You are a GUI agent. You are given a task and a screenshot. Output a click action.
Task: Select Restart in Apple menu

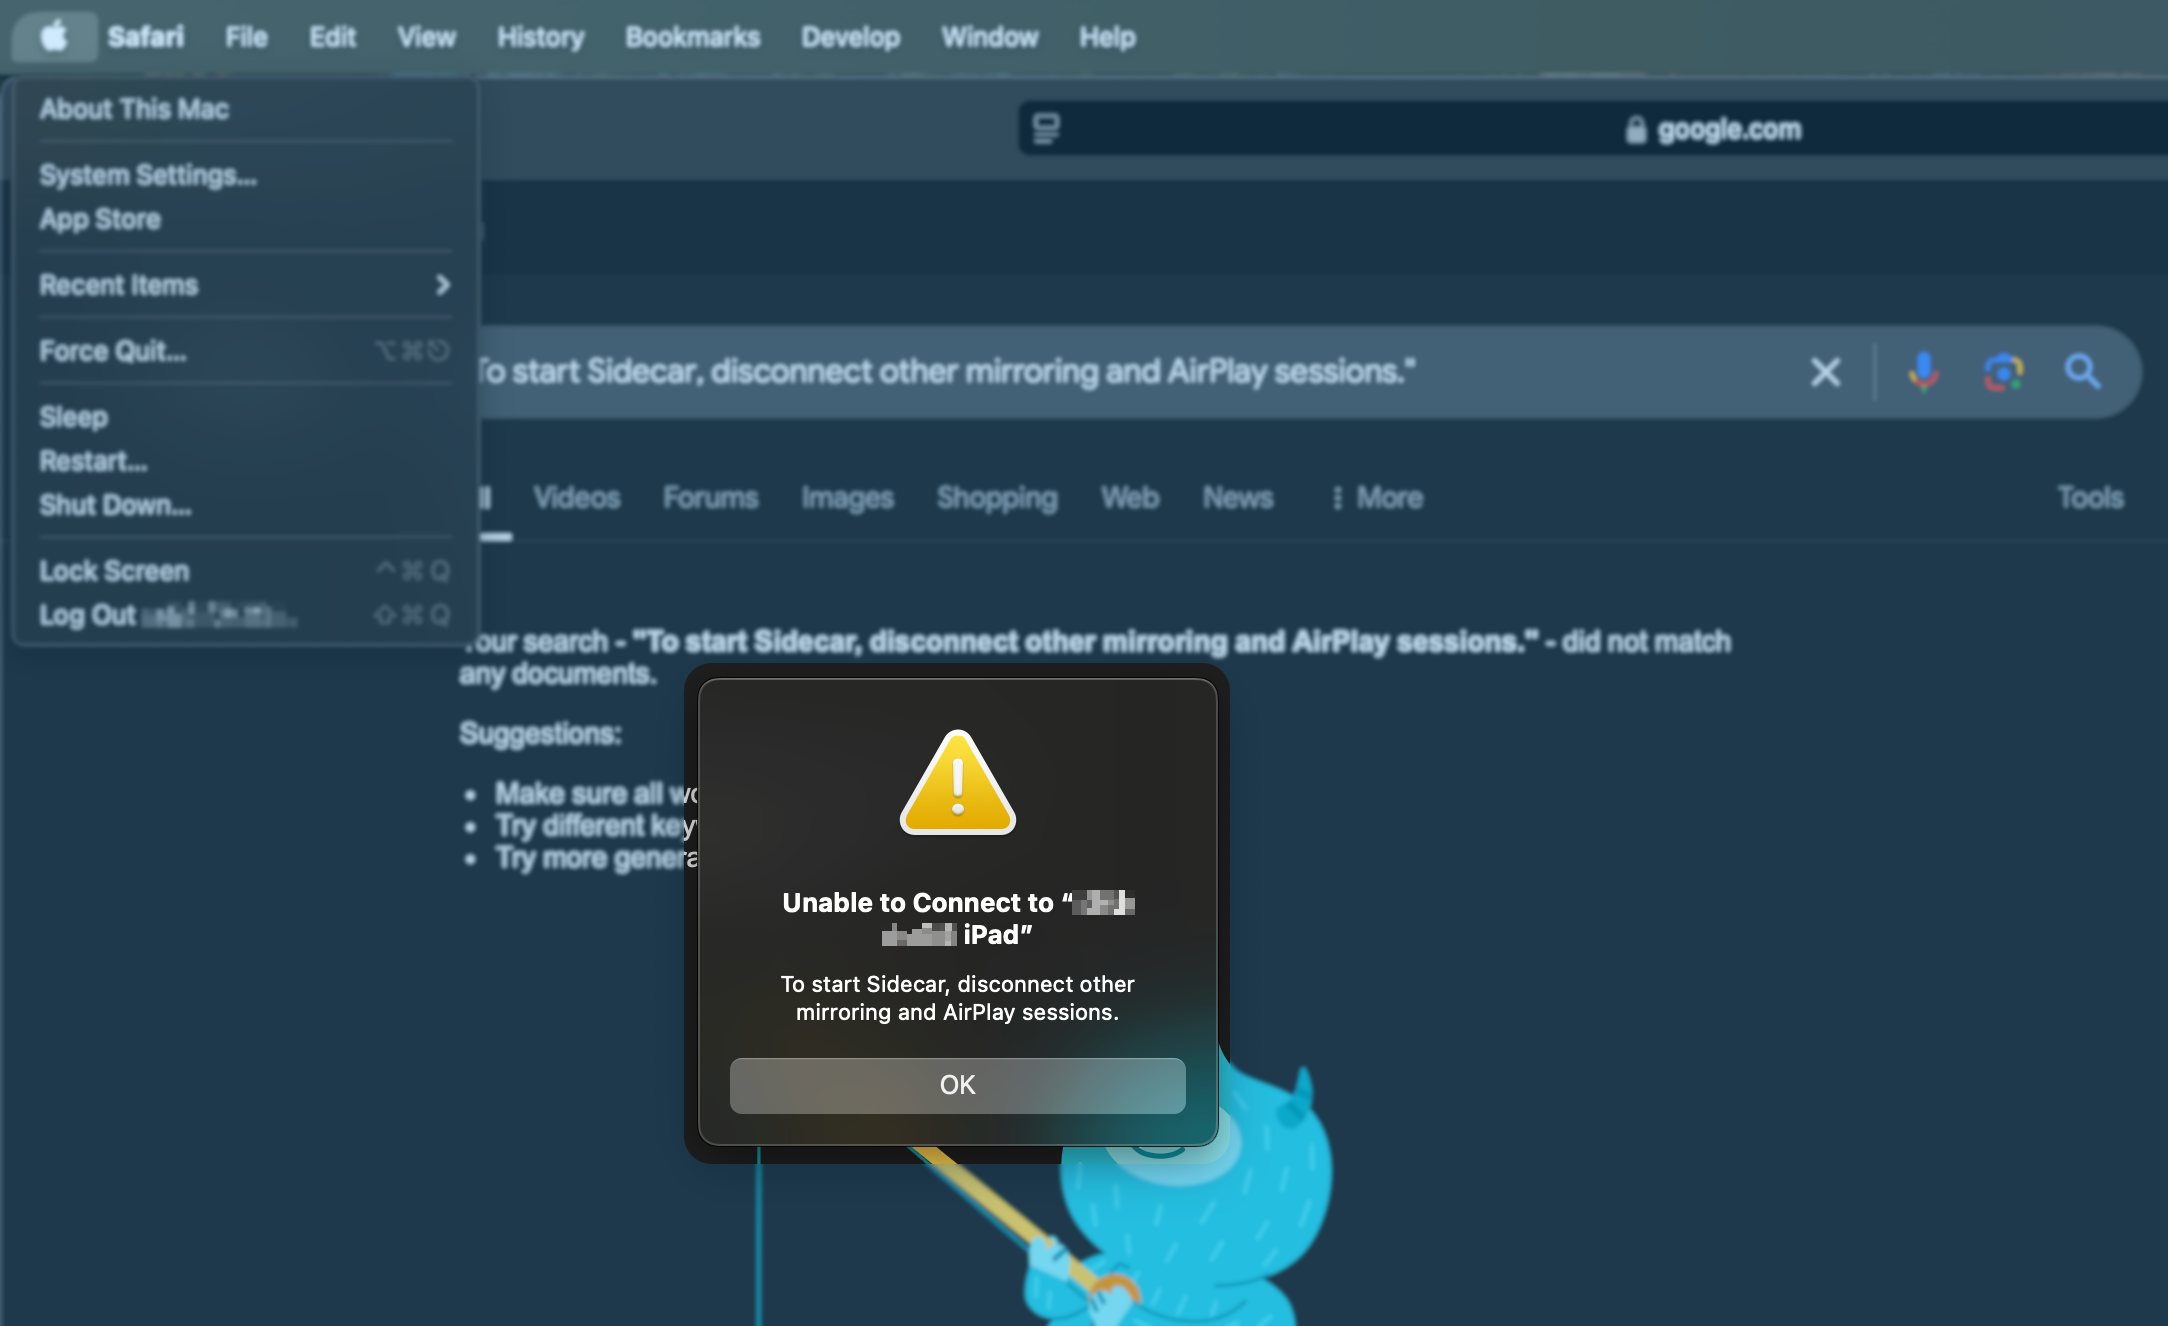246,461
